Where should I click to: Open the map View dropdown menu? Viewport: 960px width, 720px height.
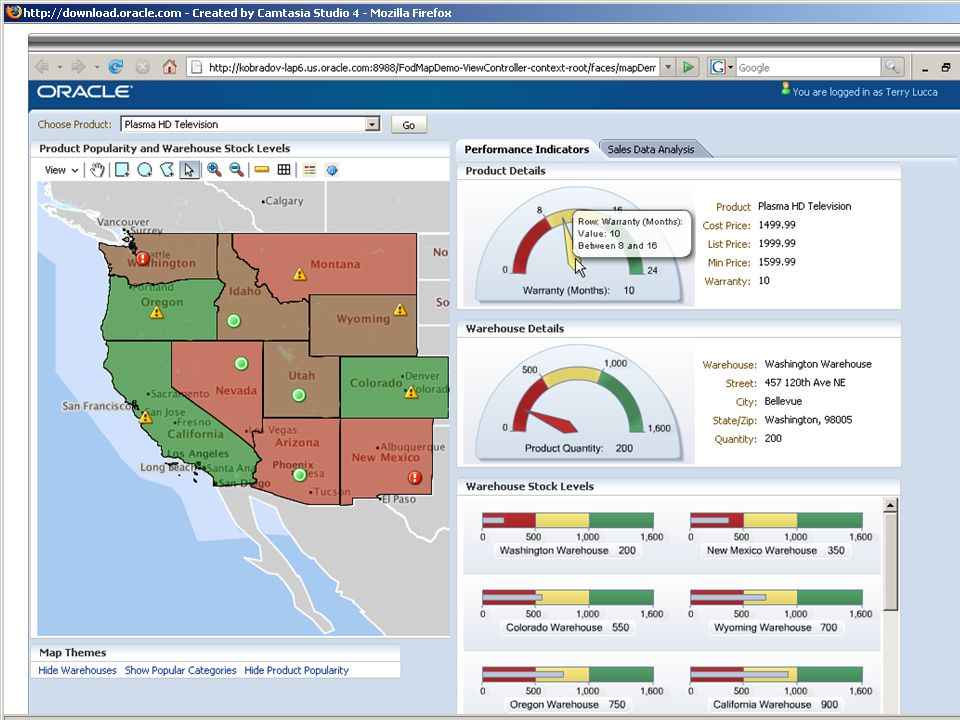pyautogui.click(x=61, y=170)
